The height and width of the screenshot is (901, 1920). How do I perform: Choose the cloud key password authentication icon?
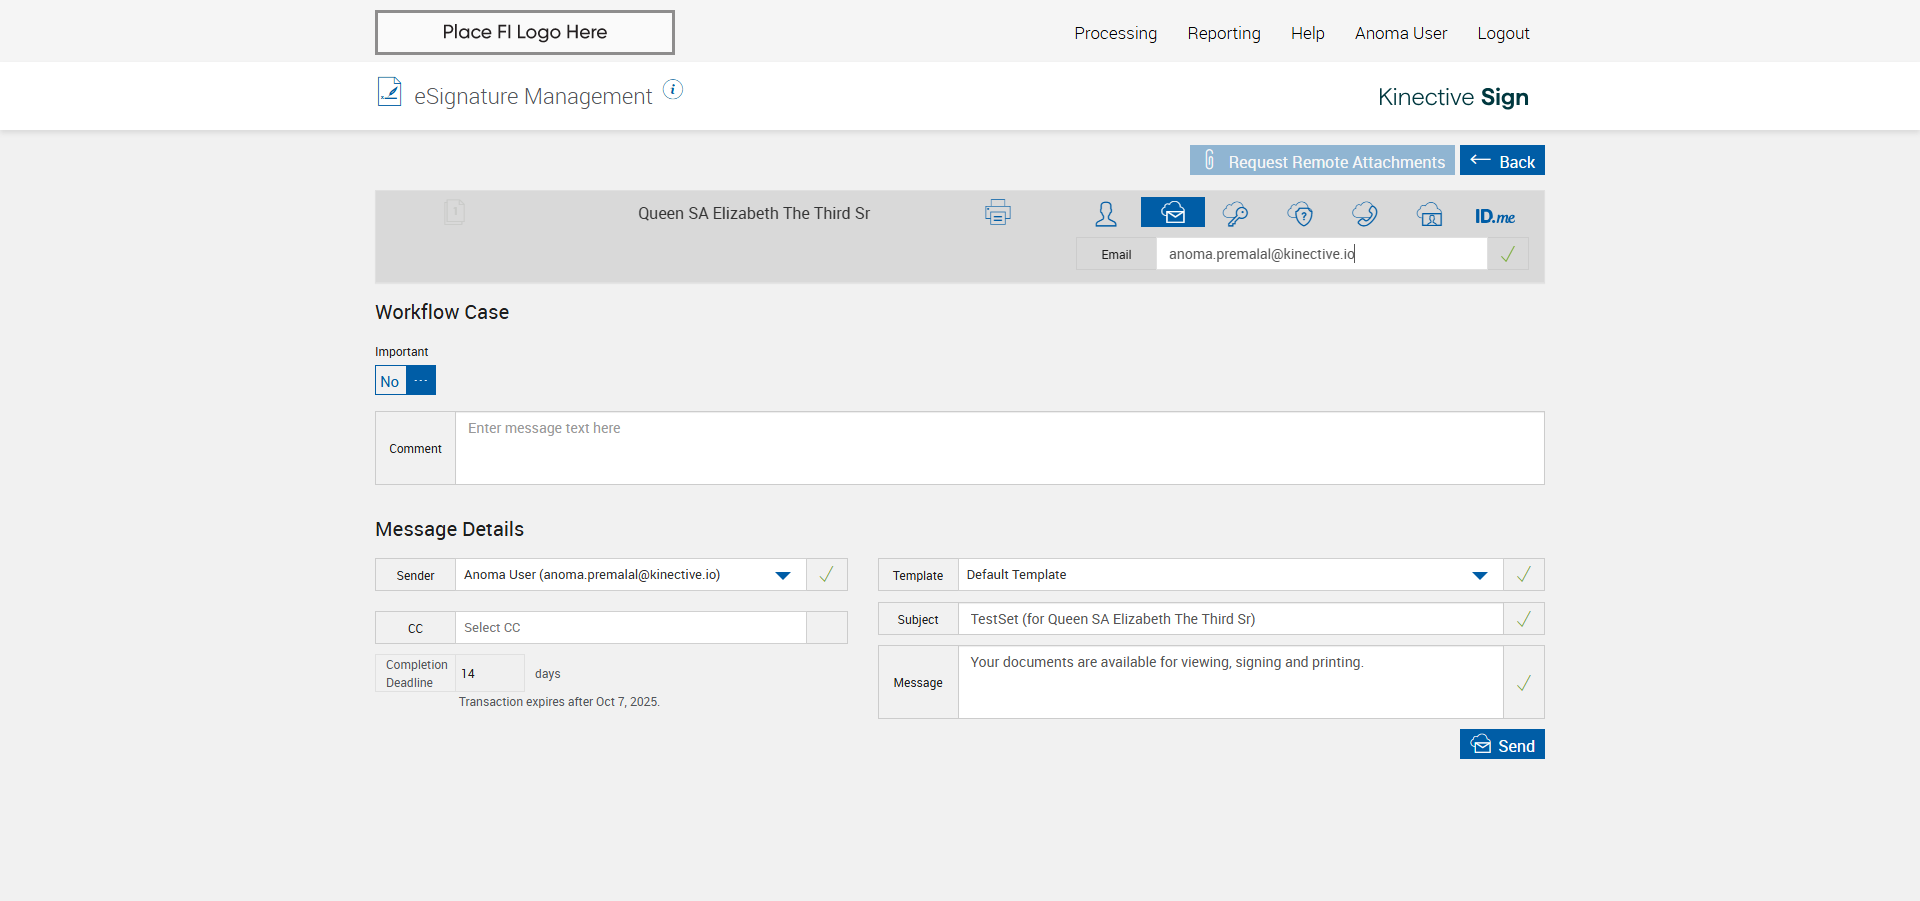pyautogui.click(x=1236, y=214)
